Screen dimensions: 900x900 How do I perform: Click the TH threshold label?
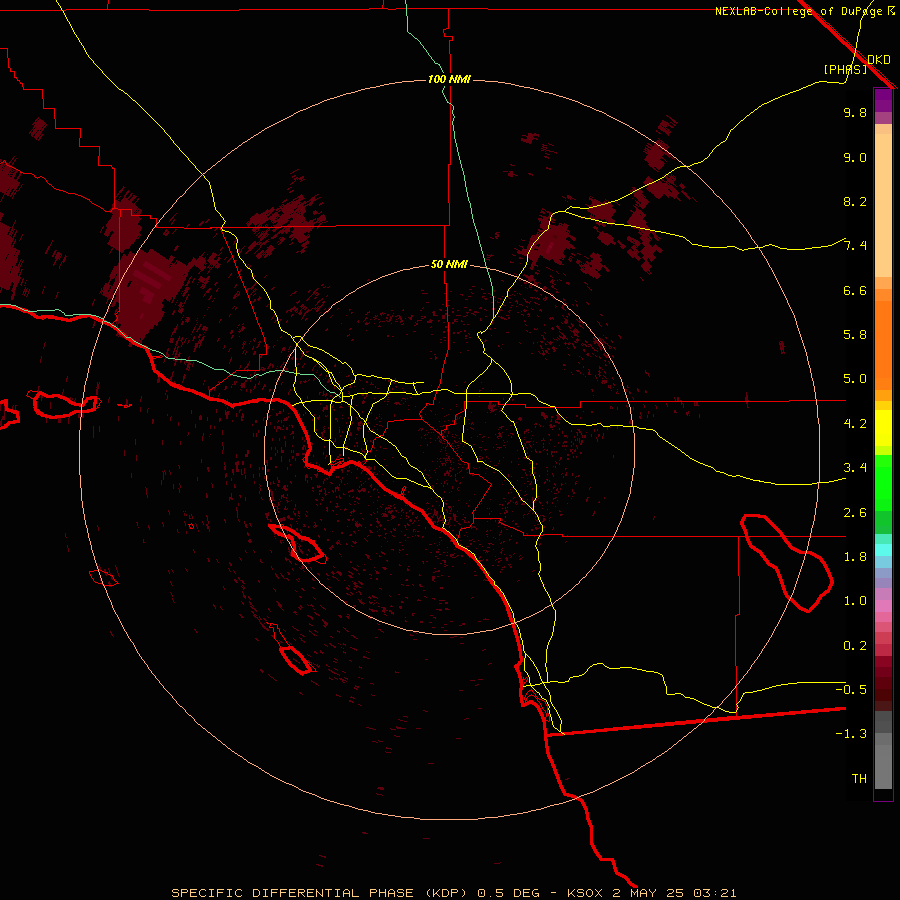[x=859, y=779]
